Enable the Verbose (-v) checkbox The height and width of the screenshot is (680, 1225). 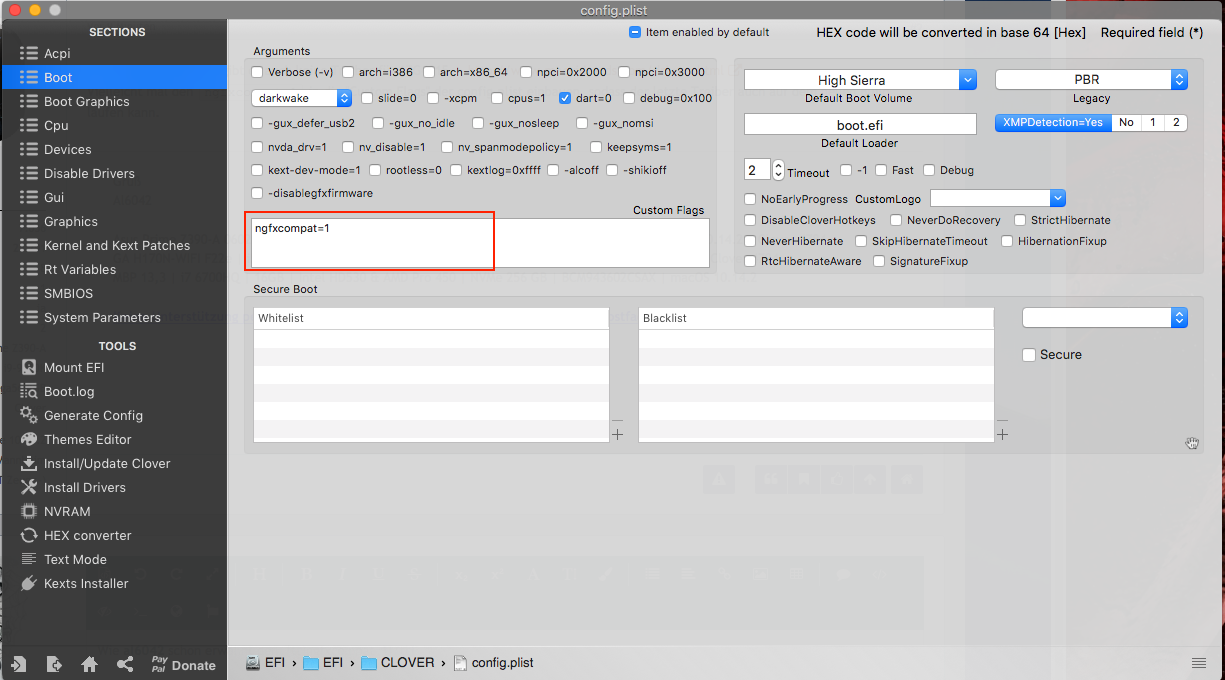pyautogui.click(x=257, y=72)
